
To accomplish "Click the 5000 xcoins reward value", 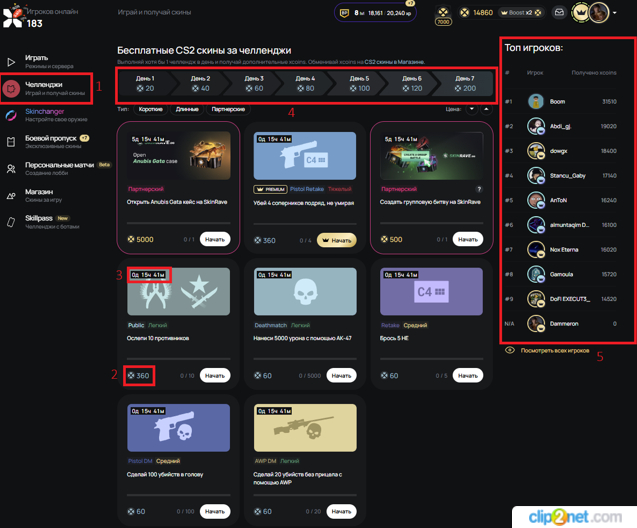I will tap(141, 239).
